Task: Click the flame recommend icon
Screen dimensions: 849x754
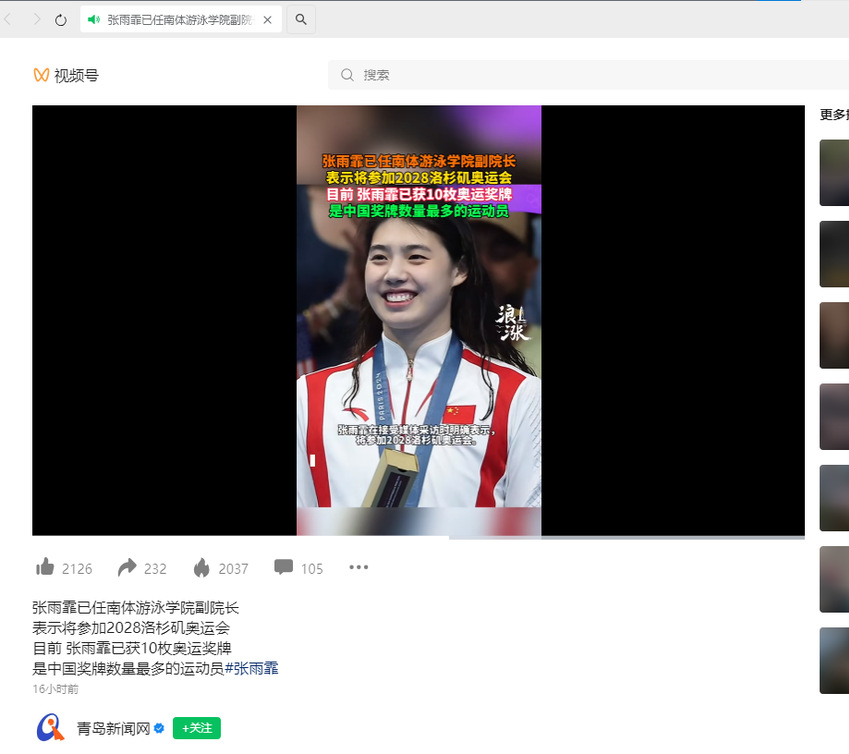Action: coord(202,568)
